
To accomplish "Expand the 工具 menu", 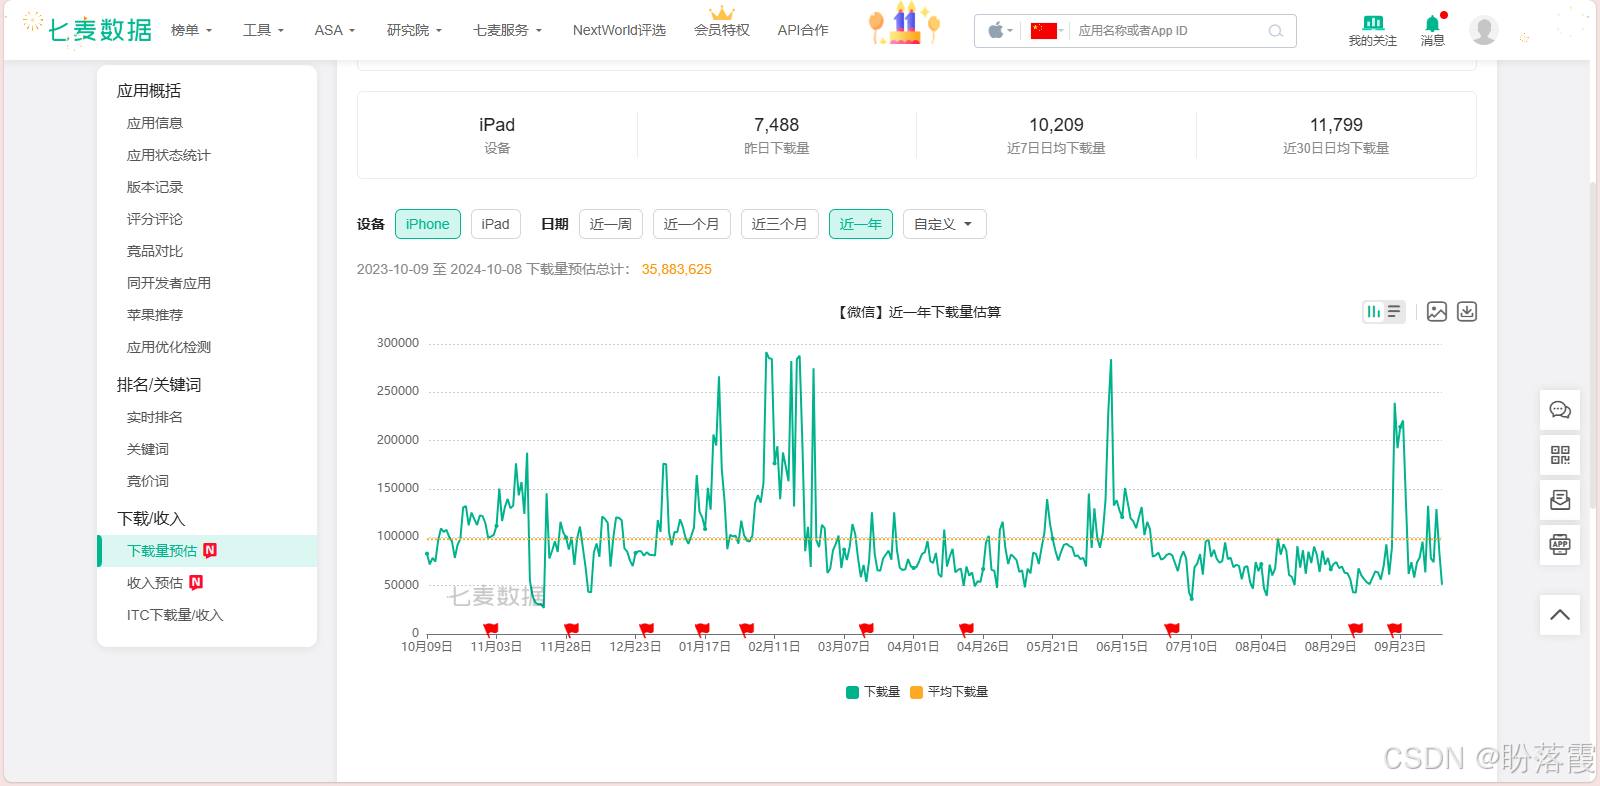I will tap(263, 30).
